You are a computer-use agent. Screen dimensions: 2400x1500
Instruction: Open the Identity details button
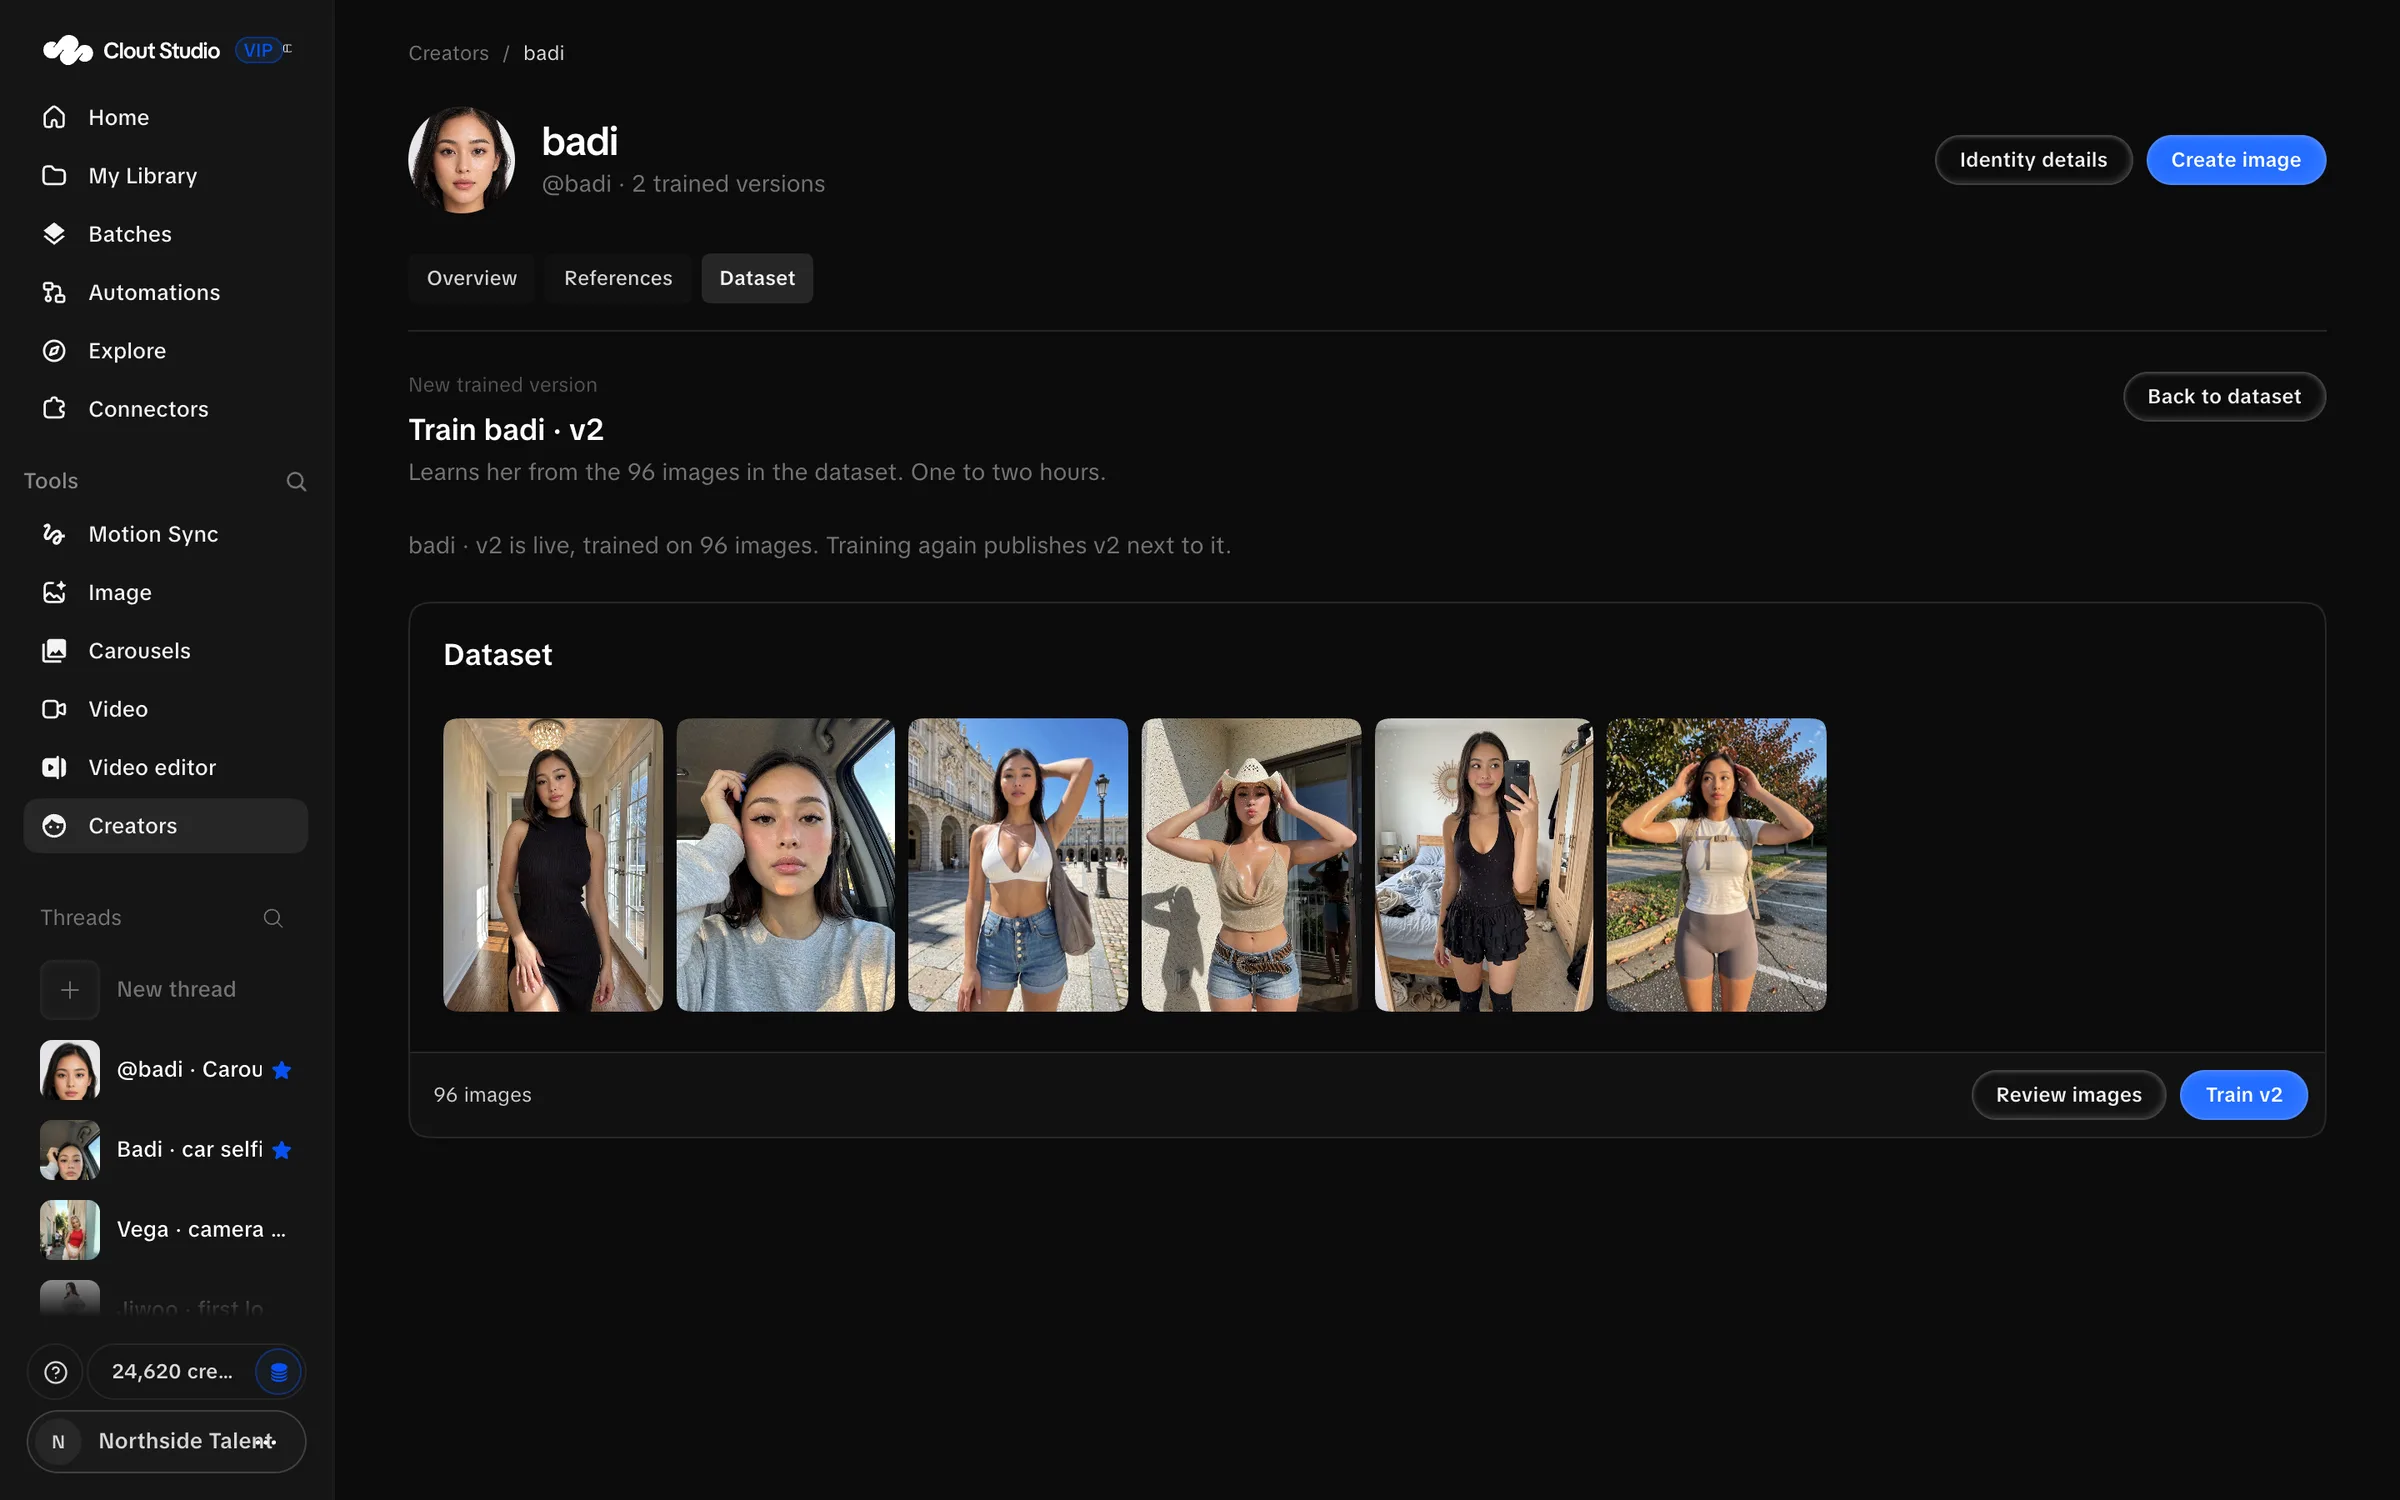coord(2033,160)
